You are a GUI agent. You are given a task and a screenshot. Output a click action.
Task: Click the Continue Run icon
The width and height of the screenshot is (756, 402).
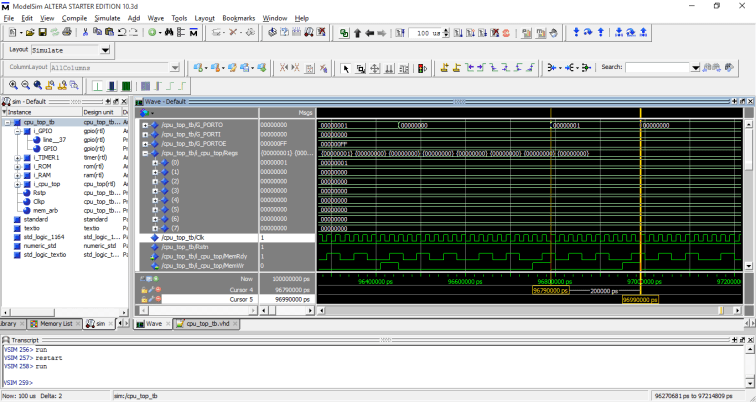(x=471, y=33)
